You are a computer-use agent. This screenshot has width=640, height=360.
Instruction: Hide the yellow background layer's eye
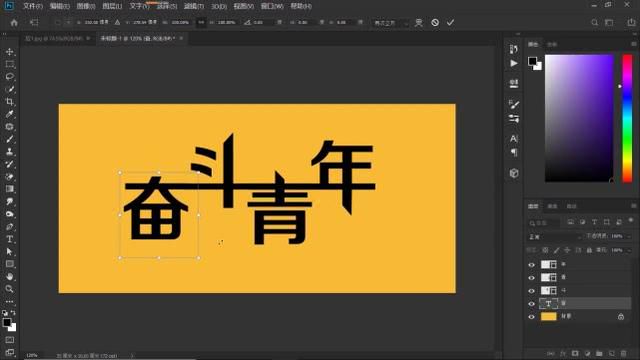531,317
